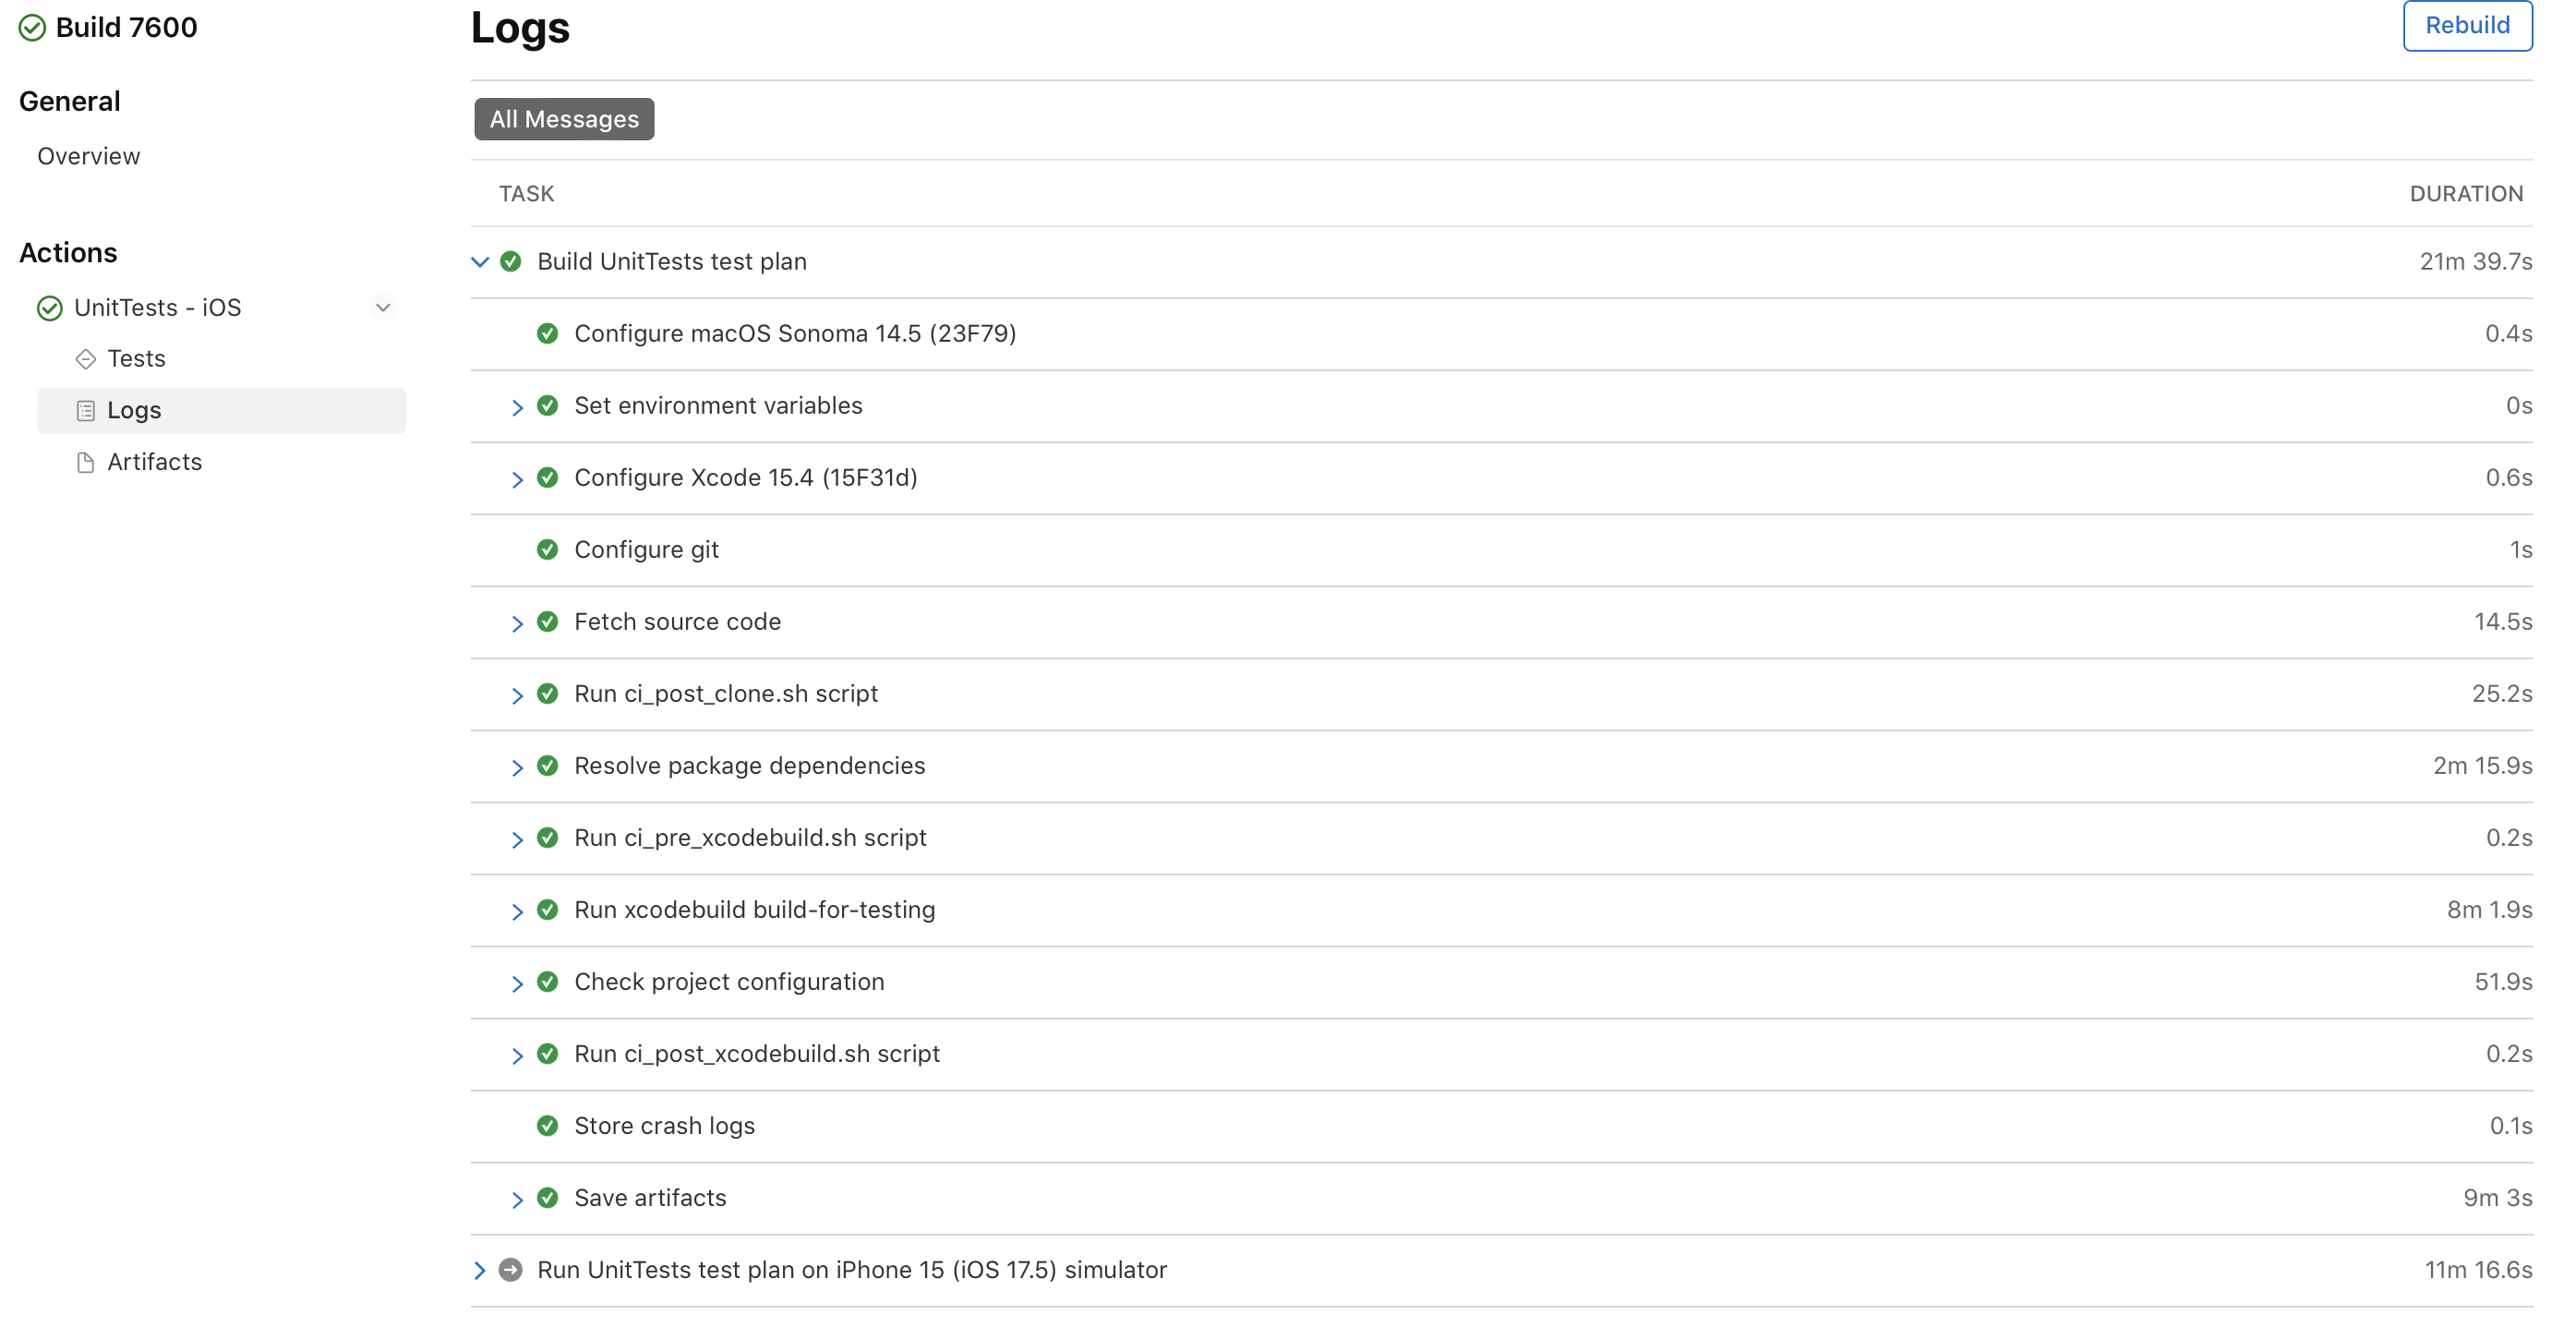2576x1339 pixels.
Task: Select the All Messages filter
Action: tap(564, 120)
